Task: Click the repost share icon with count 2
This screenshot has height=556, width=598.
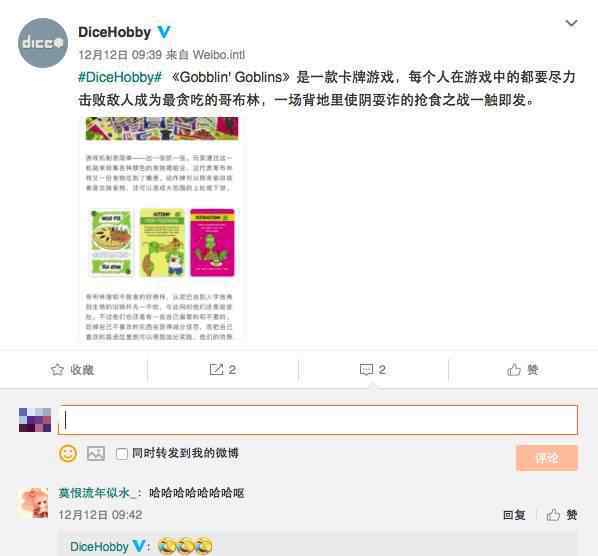Action: pos(216,369)
